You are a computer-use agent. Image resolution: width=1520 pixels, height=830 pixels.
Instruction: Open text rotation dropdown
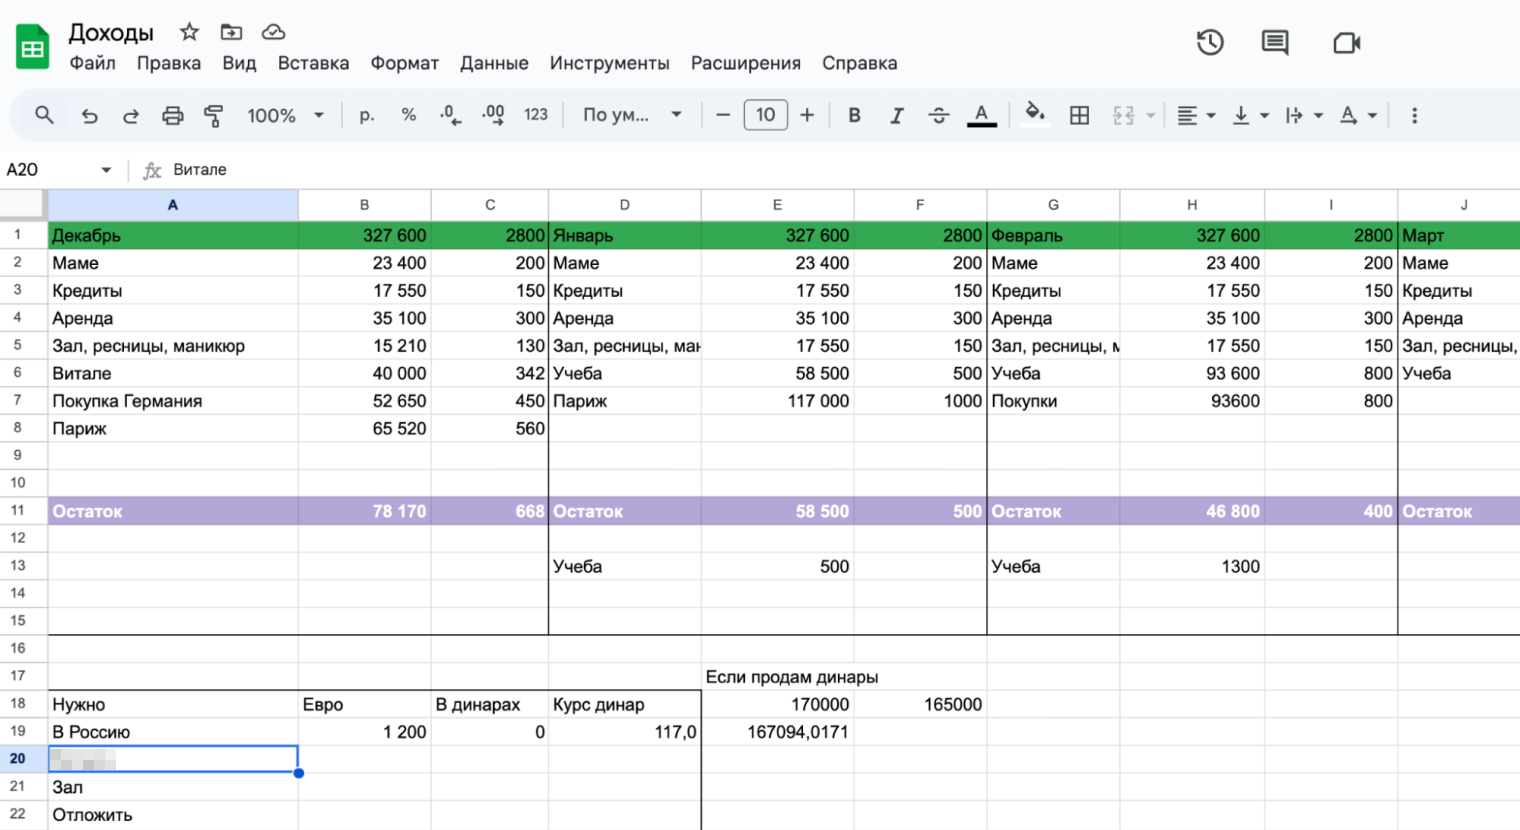[x=1358, y=115]
